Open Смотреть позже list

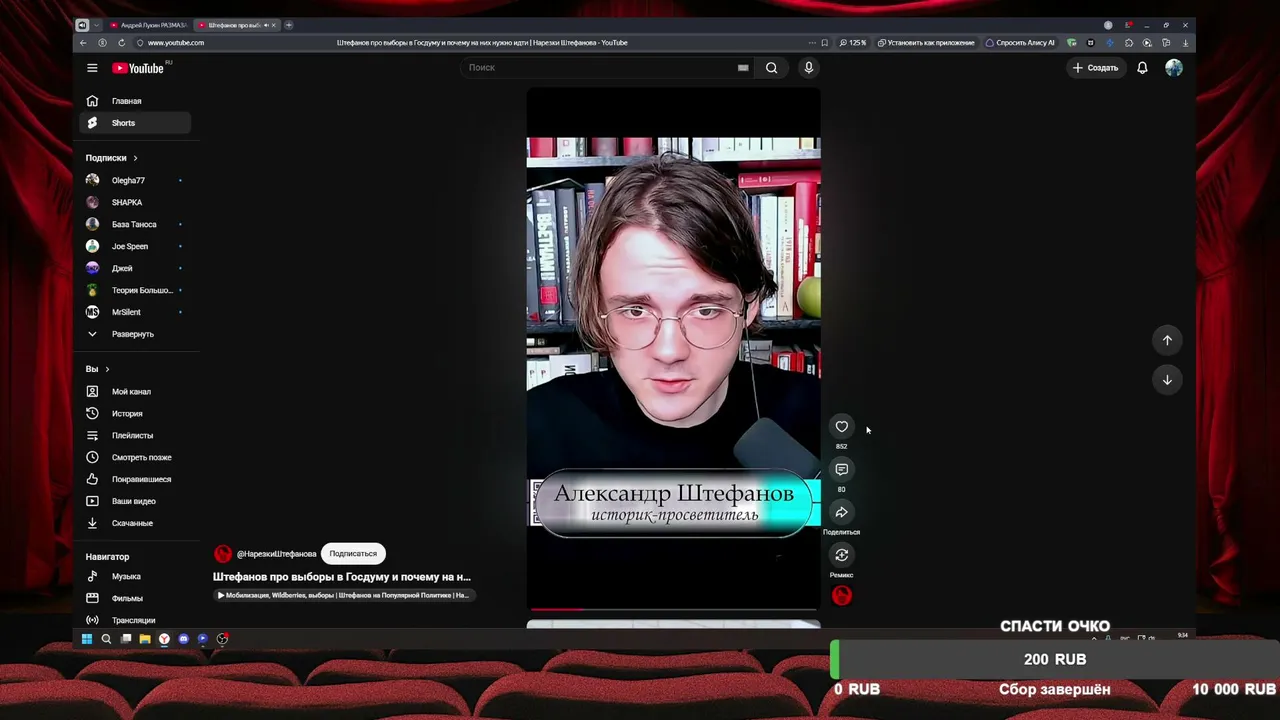(x=136, y=458)
